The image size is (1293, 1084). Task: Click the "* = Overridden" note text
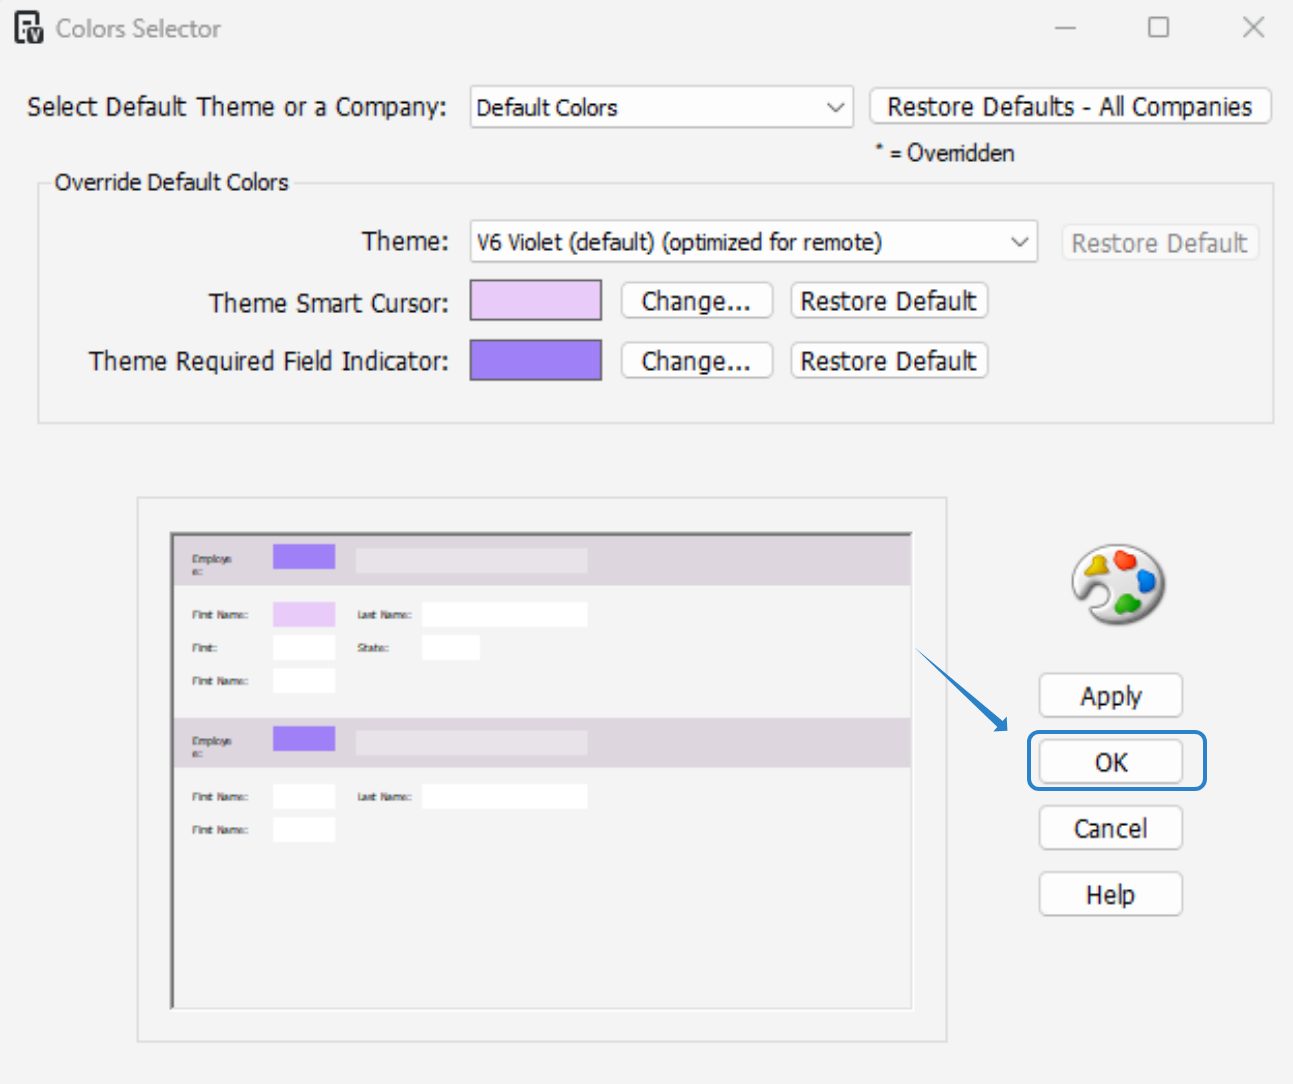pyautogui.click(x=945, y=153)
